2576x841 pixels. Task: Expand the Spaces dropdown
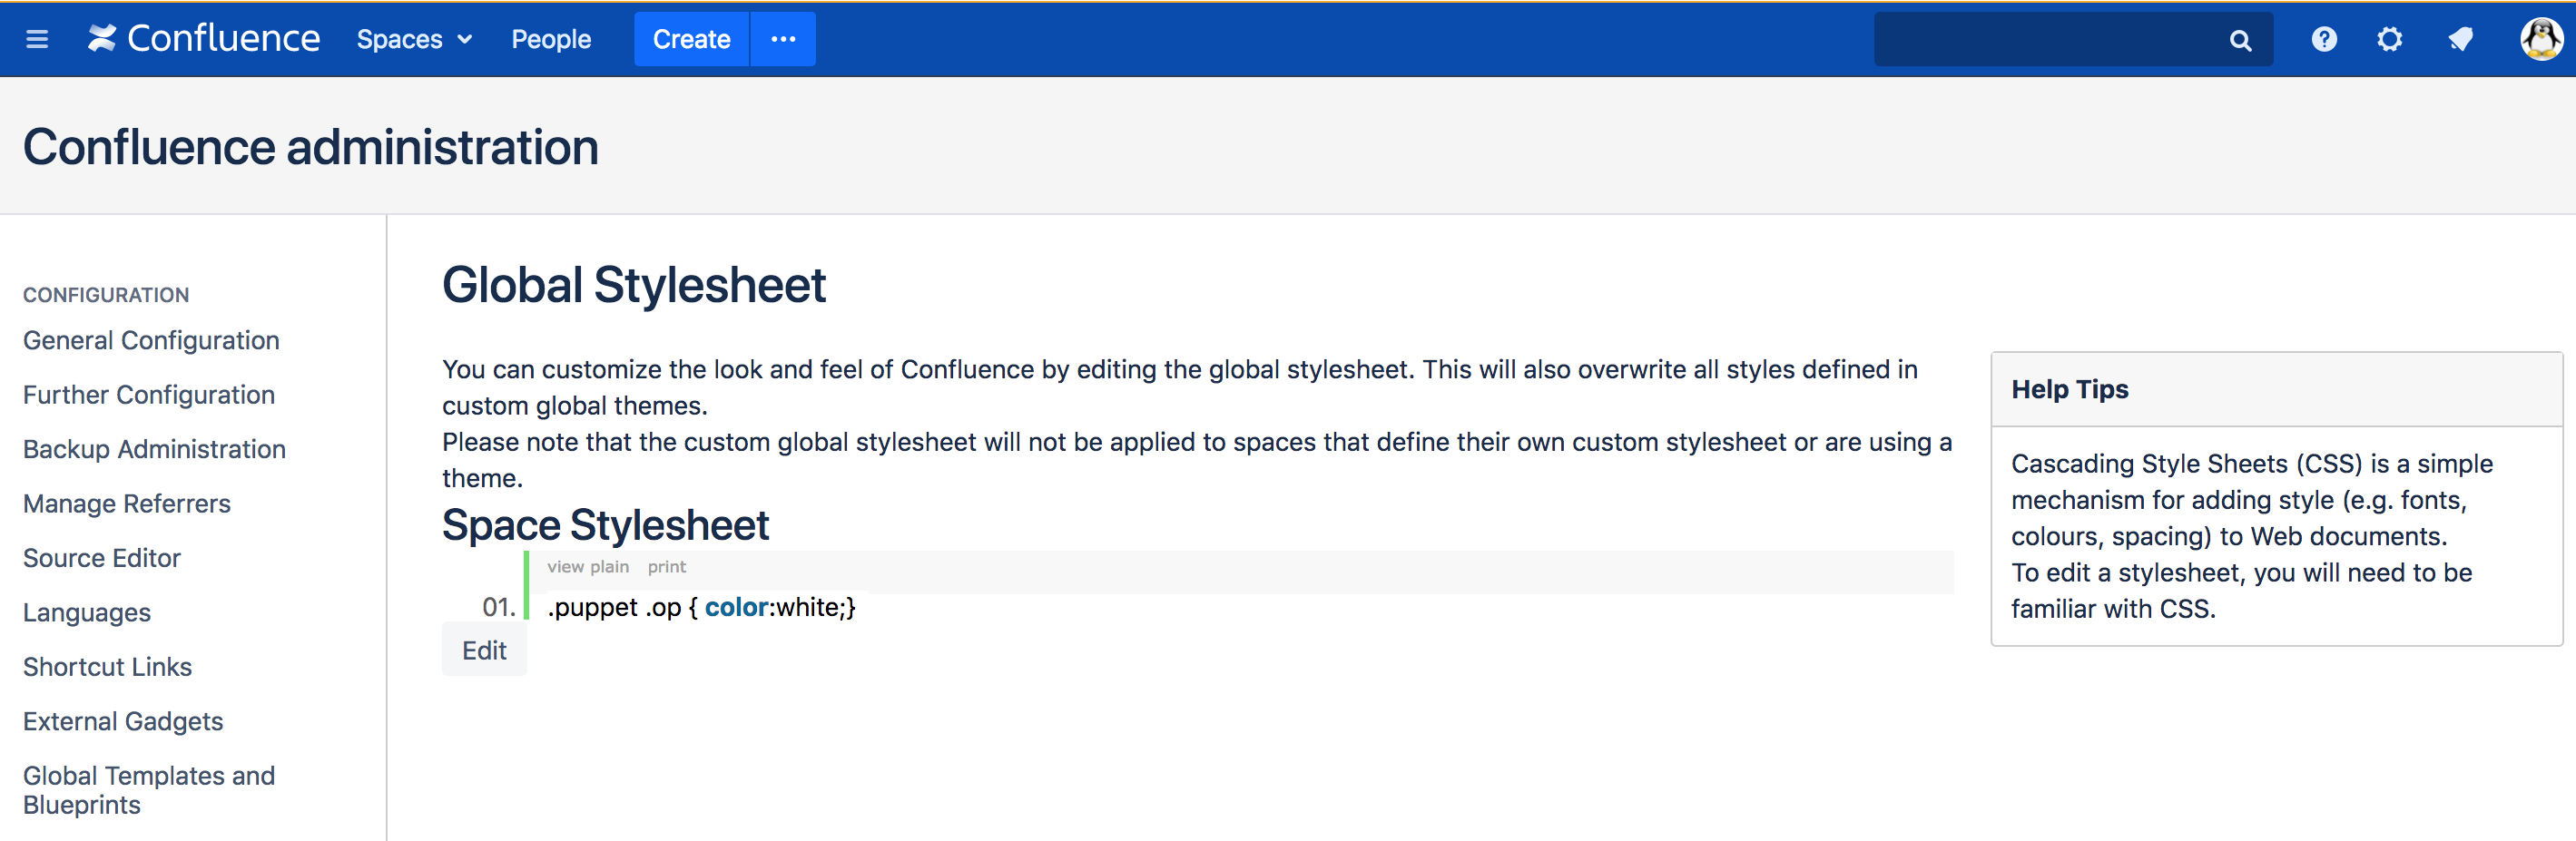pyautogui.click(x=414, y=39)
